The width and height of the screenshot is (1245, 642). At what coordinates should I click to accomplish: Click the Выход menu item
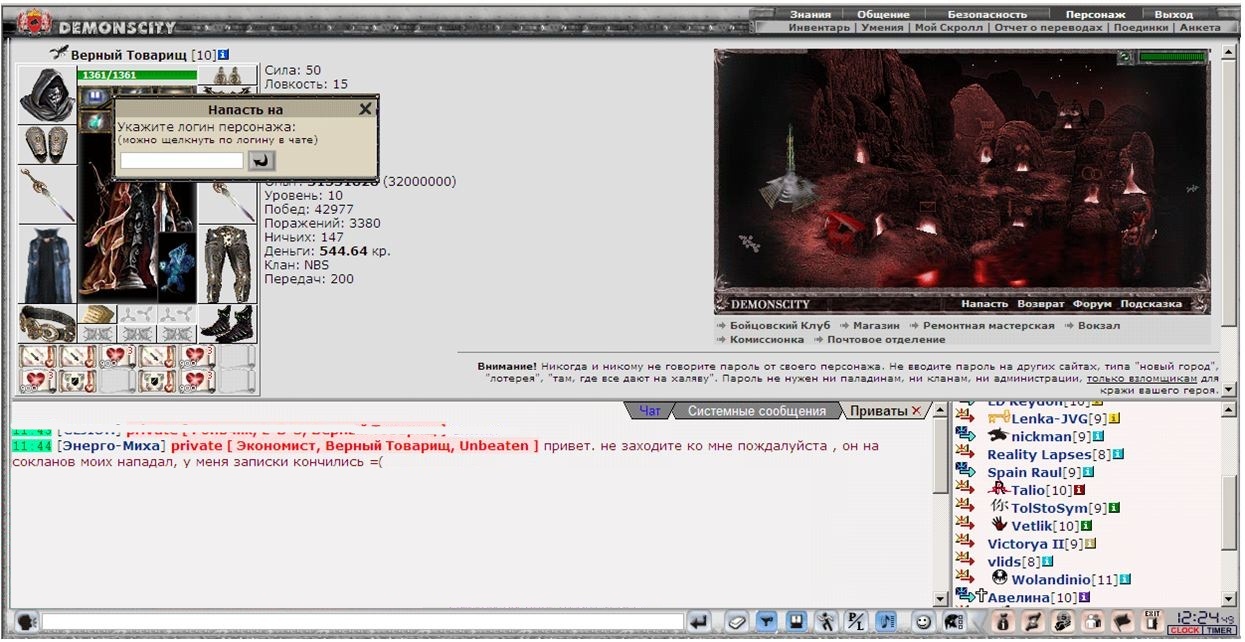(1174, 15)
